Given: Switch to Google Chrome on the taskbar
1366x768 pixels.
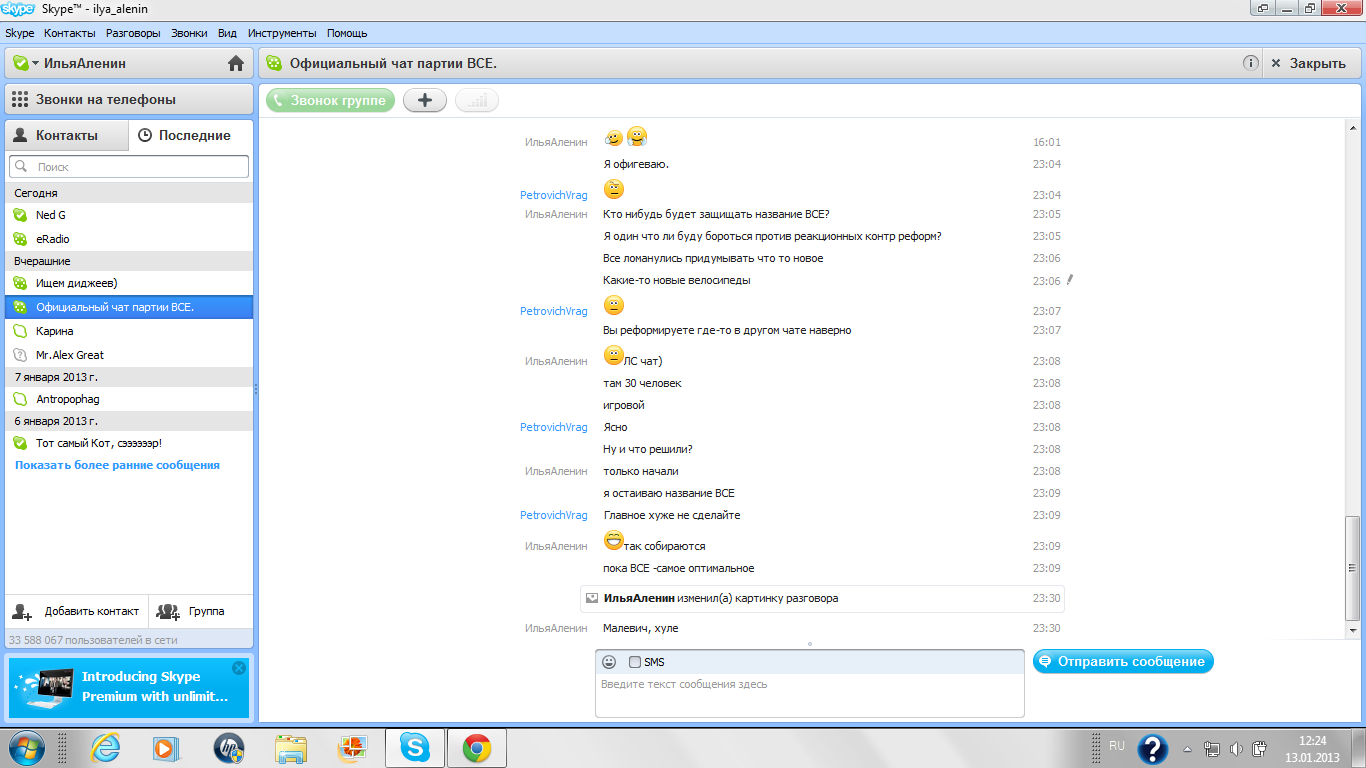Looking at the screenshot, I should (477, 748).
